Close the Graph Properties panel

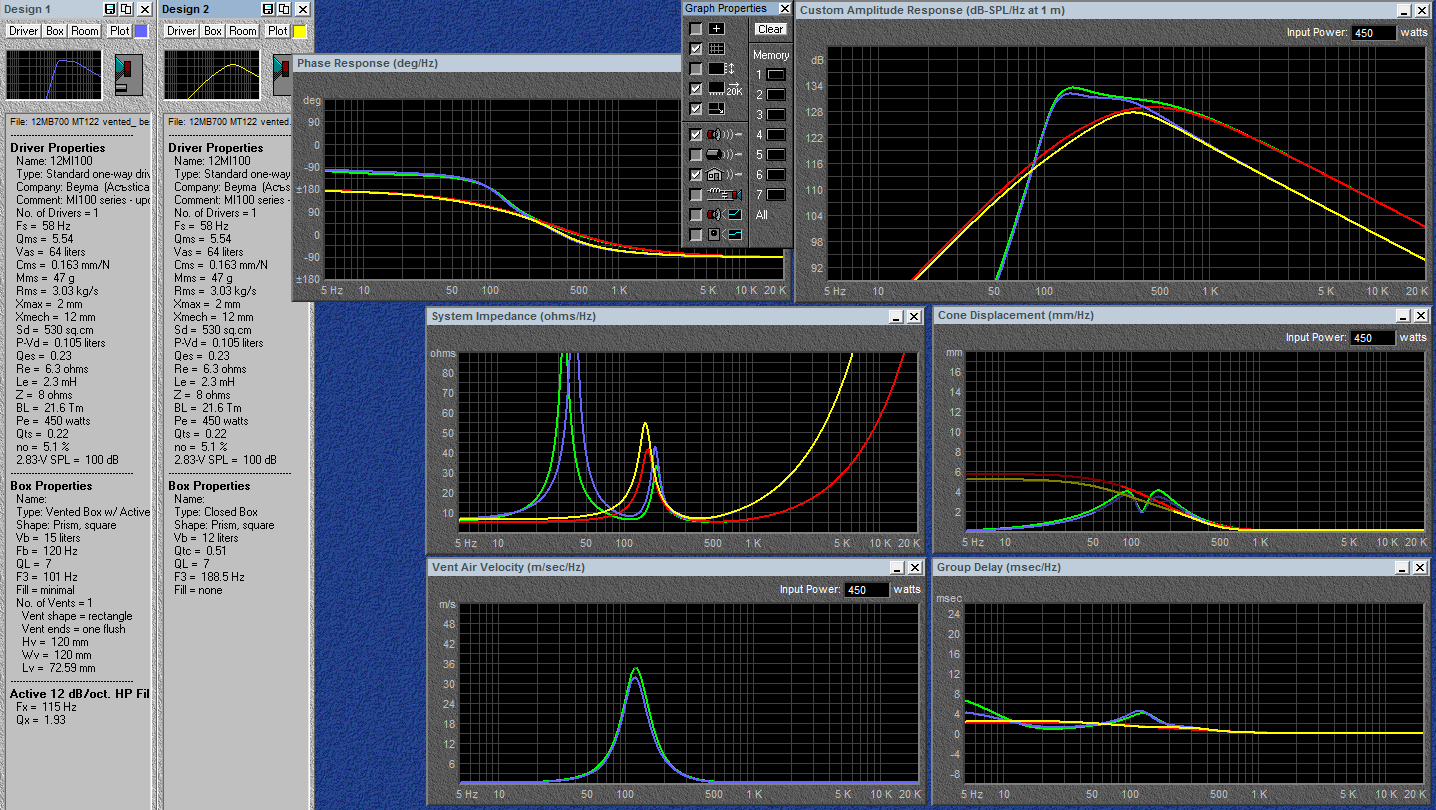pos(784,9)
